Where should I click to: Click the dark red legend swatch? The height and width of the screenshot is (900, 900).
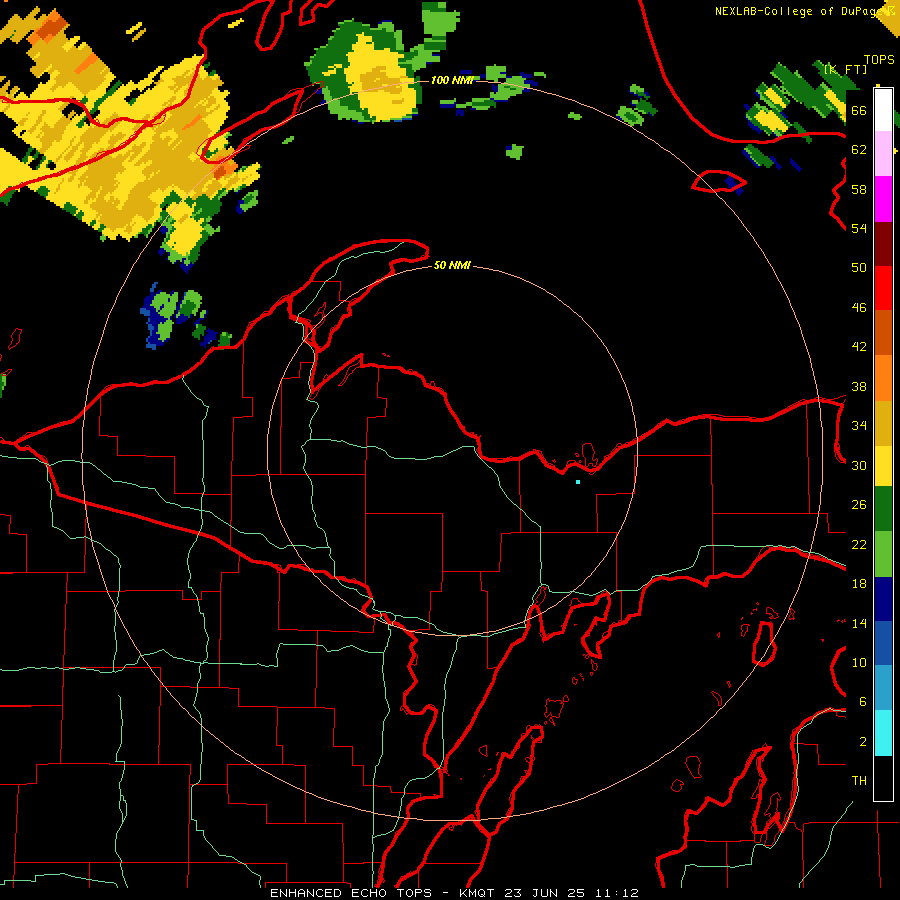[883, 244]
